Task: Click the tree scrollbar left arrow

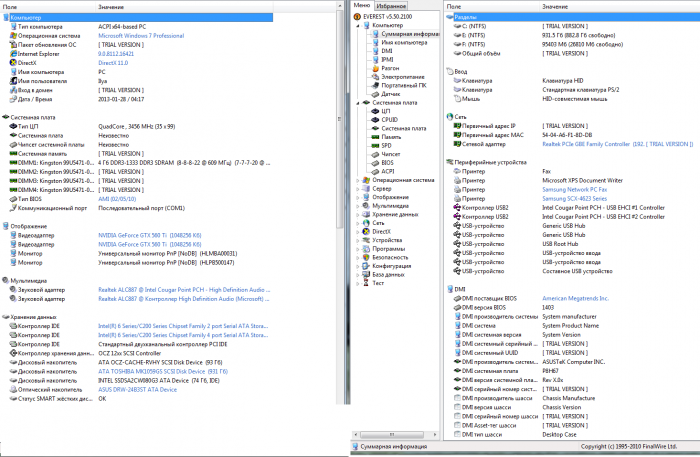Action: 356,434
